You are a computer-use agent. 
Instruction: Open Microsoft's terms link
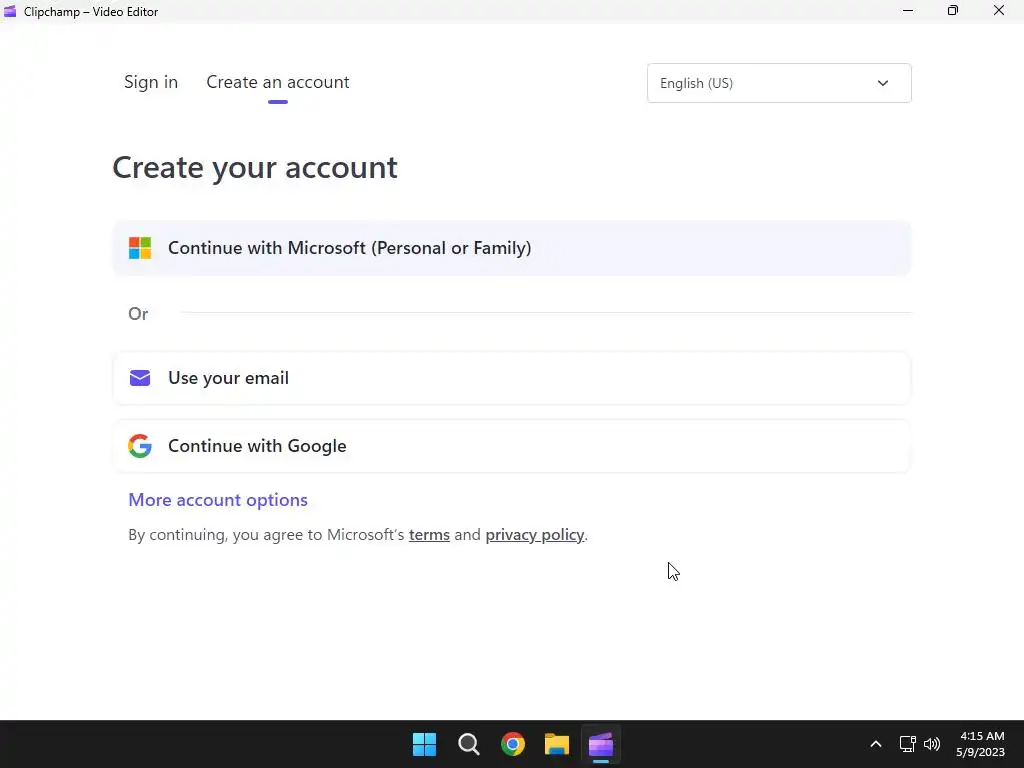pyautogui.click(x=429, y=535)
